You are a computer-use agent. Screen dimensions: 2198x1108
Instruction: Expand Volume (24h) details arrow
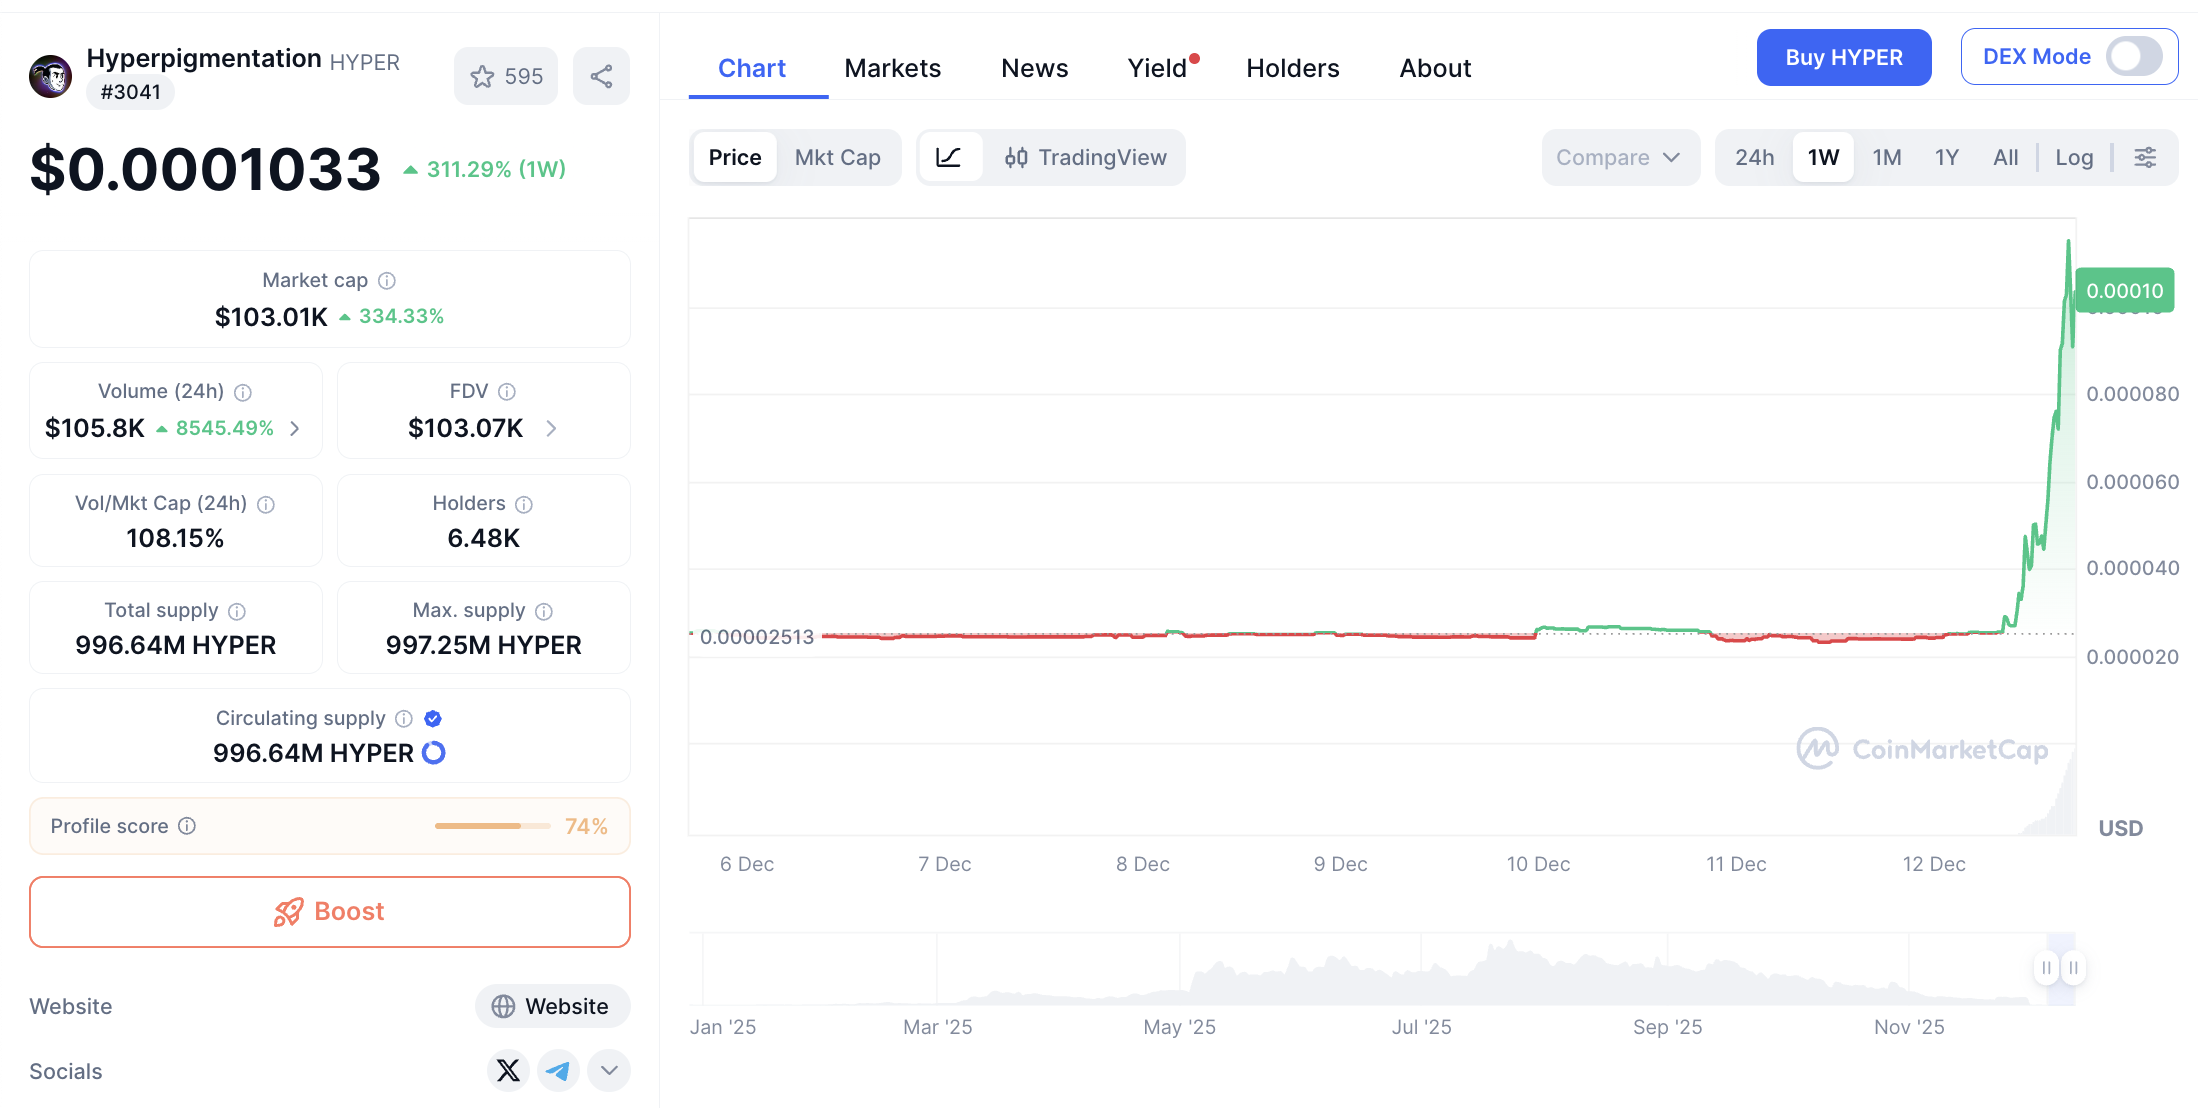(x=295, y=429)
